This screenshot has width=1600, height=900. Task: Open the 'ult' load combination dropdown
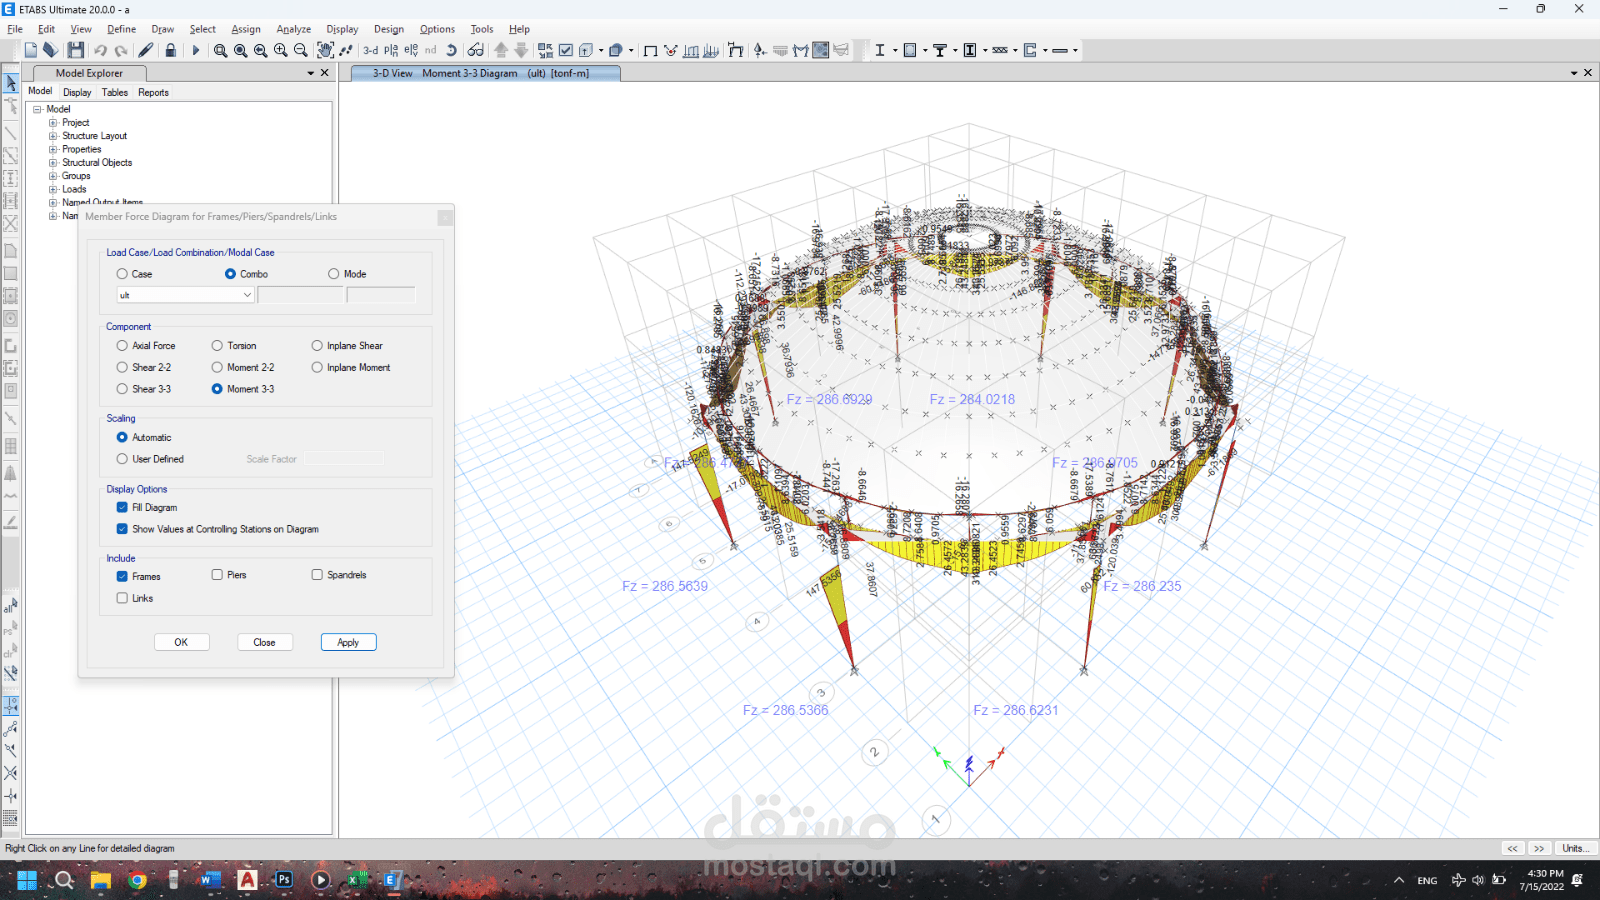(247, 295)
